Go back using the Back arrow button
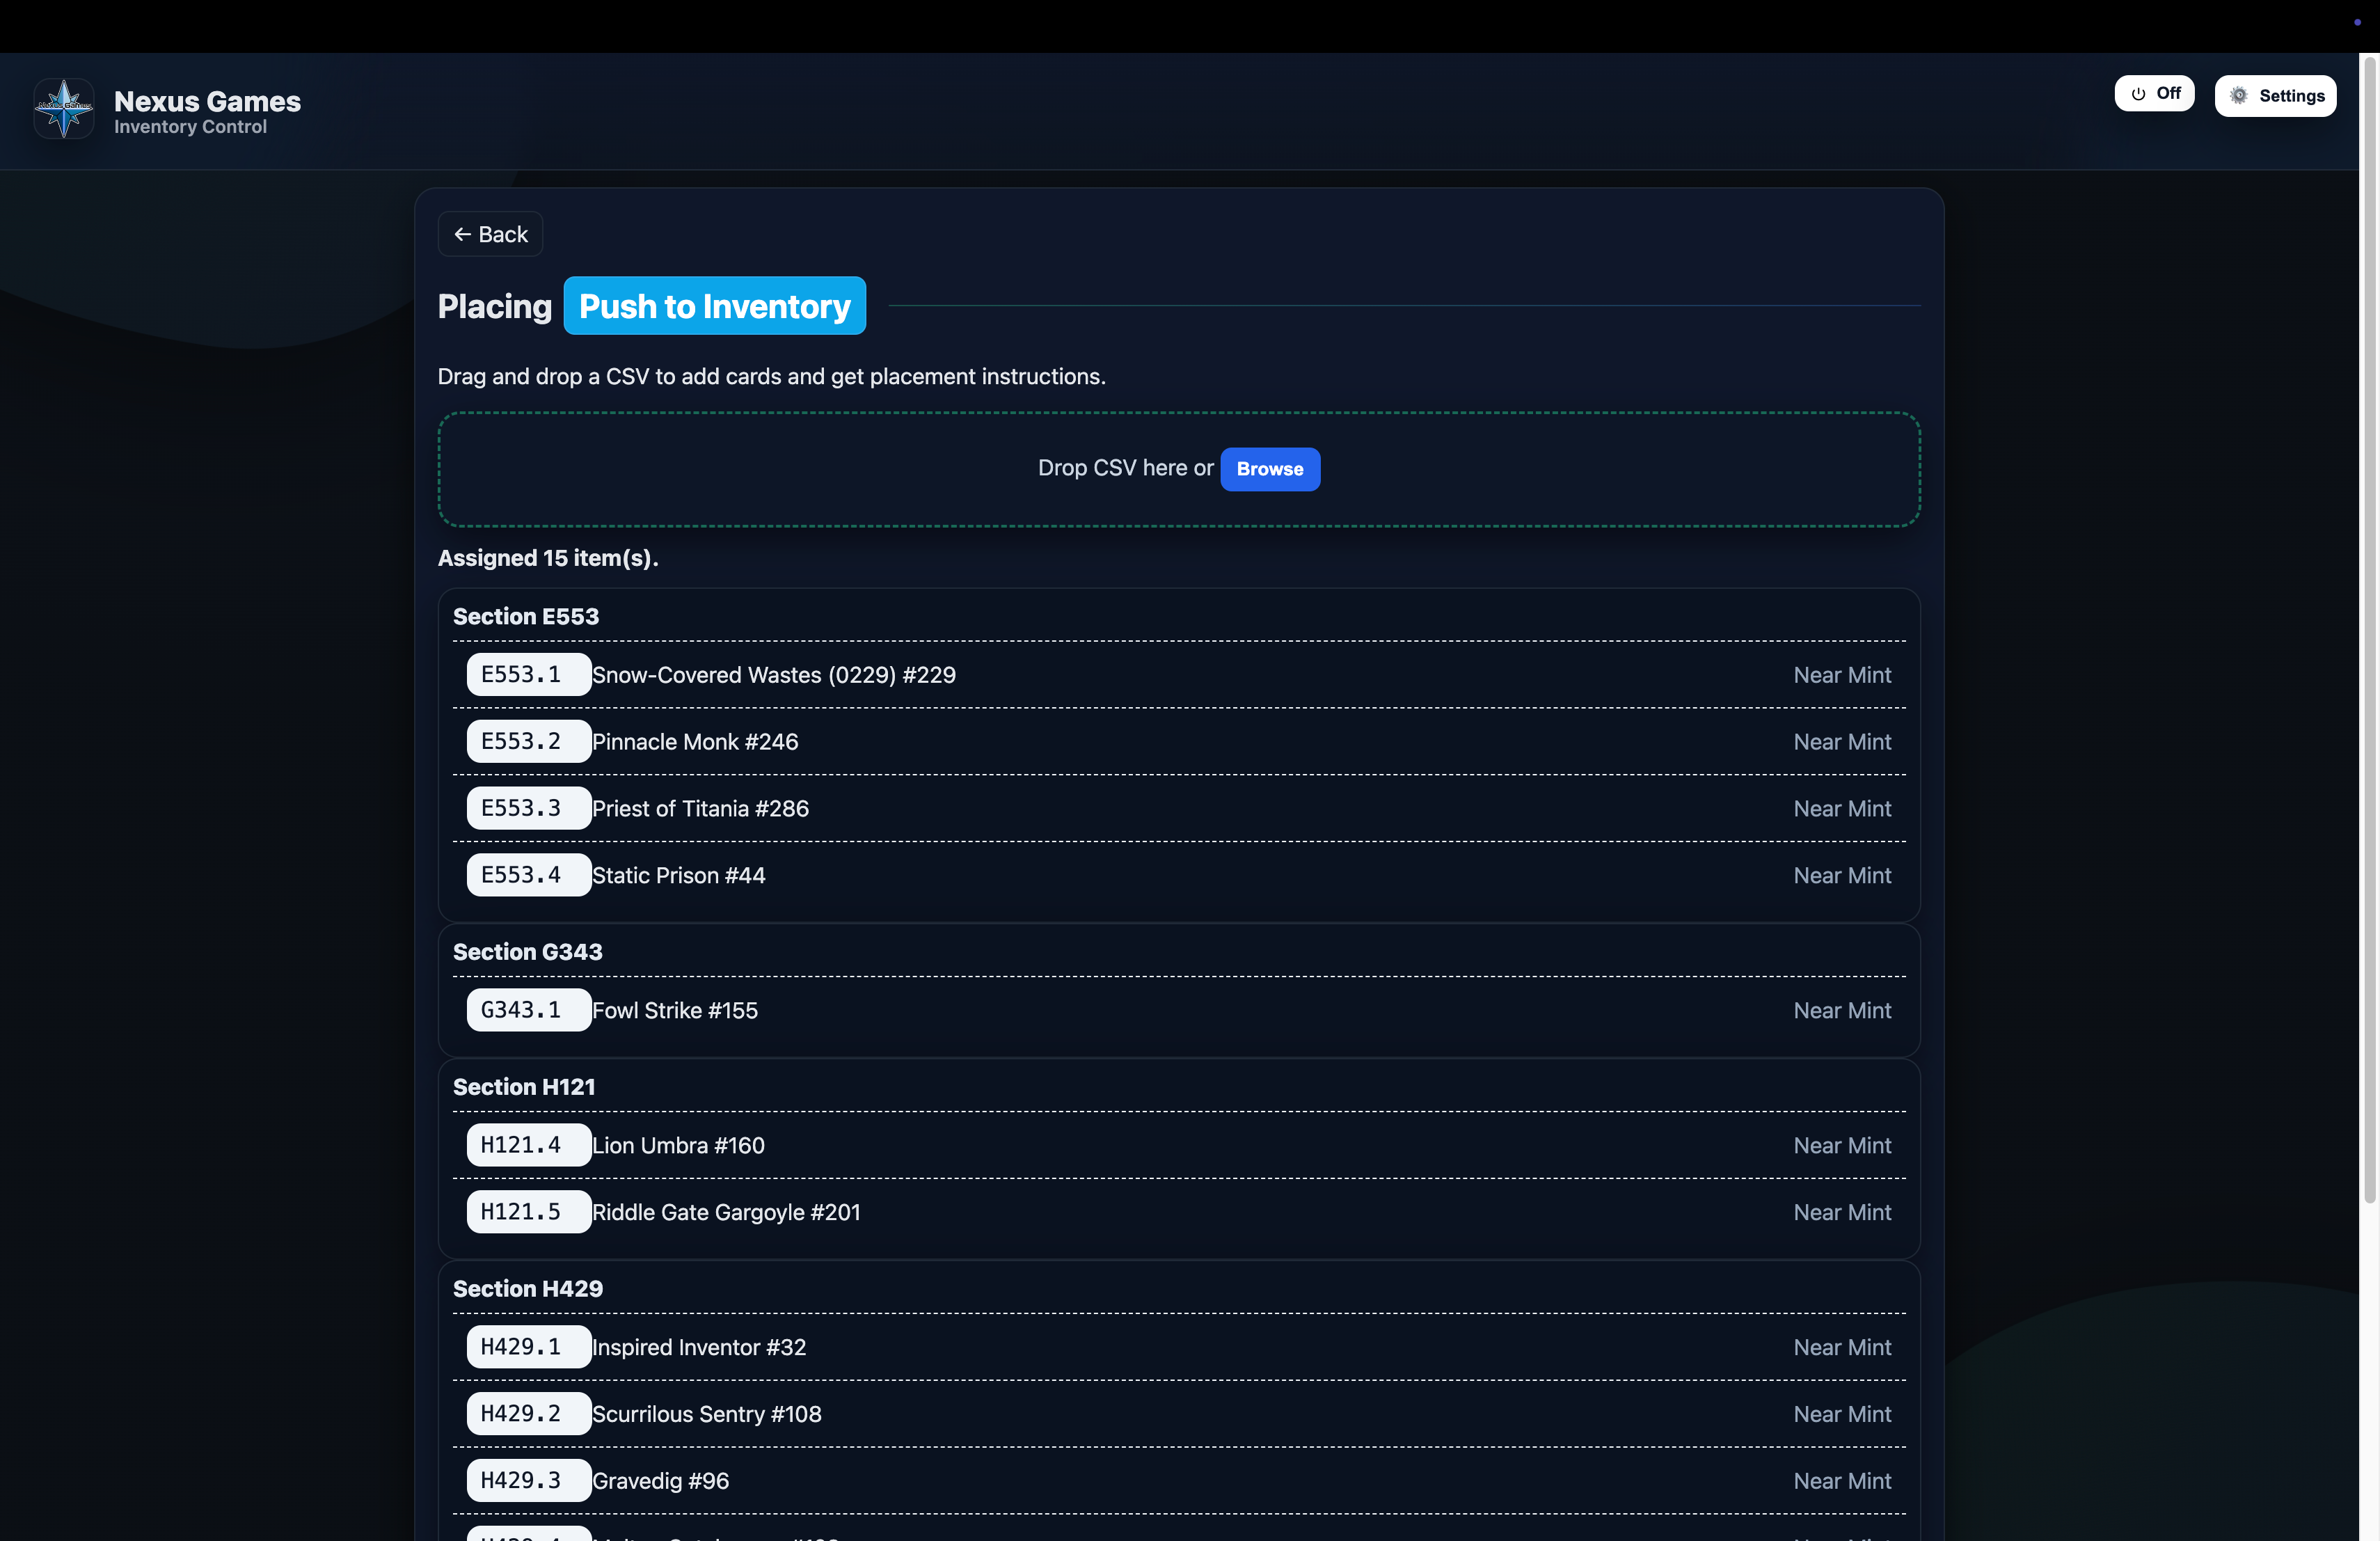The width and height of the screenshot is (2380, 1541). tap(490, 234)
